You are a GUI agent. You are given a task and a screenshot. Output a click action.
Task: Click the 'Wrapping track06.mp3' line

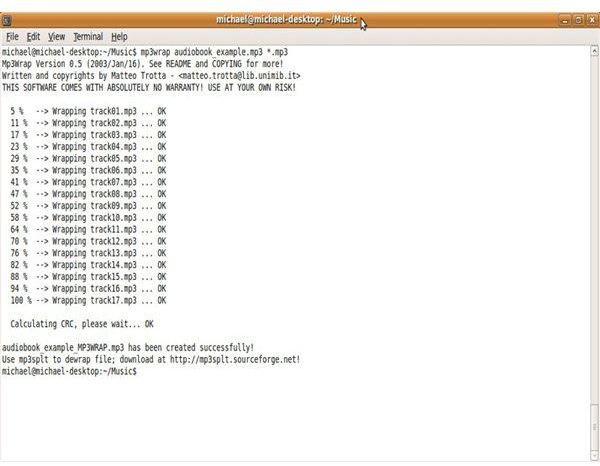click(88, 170)
